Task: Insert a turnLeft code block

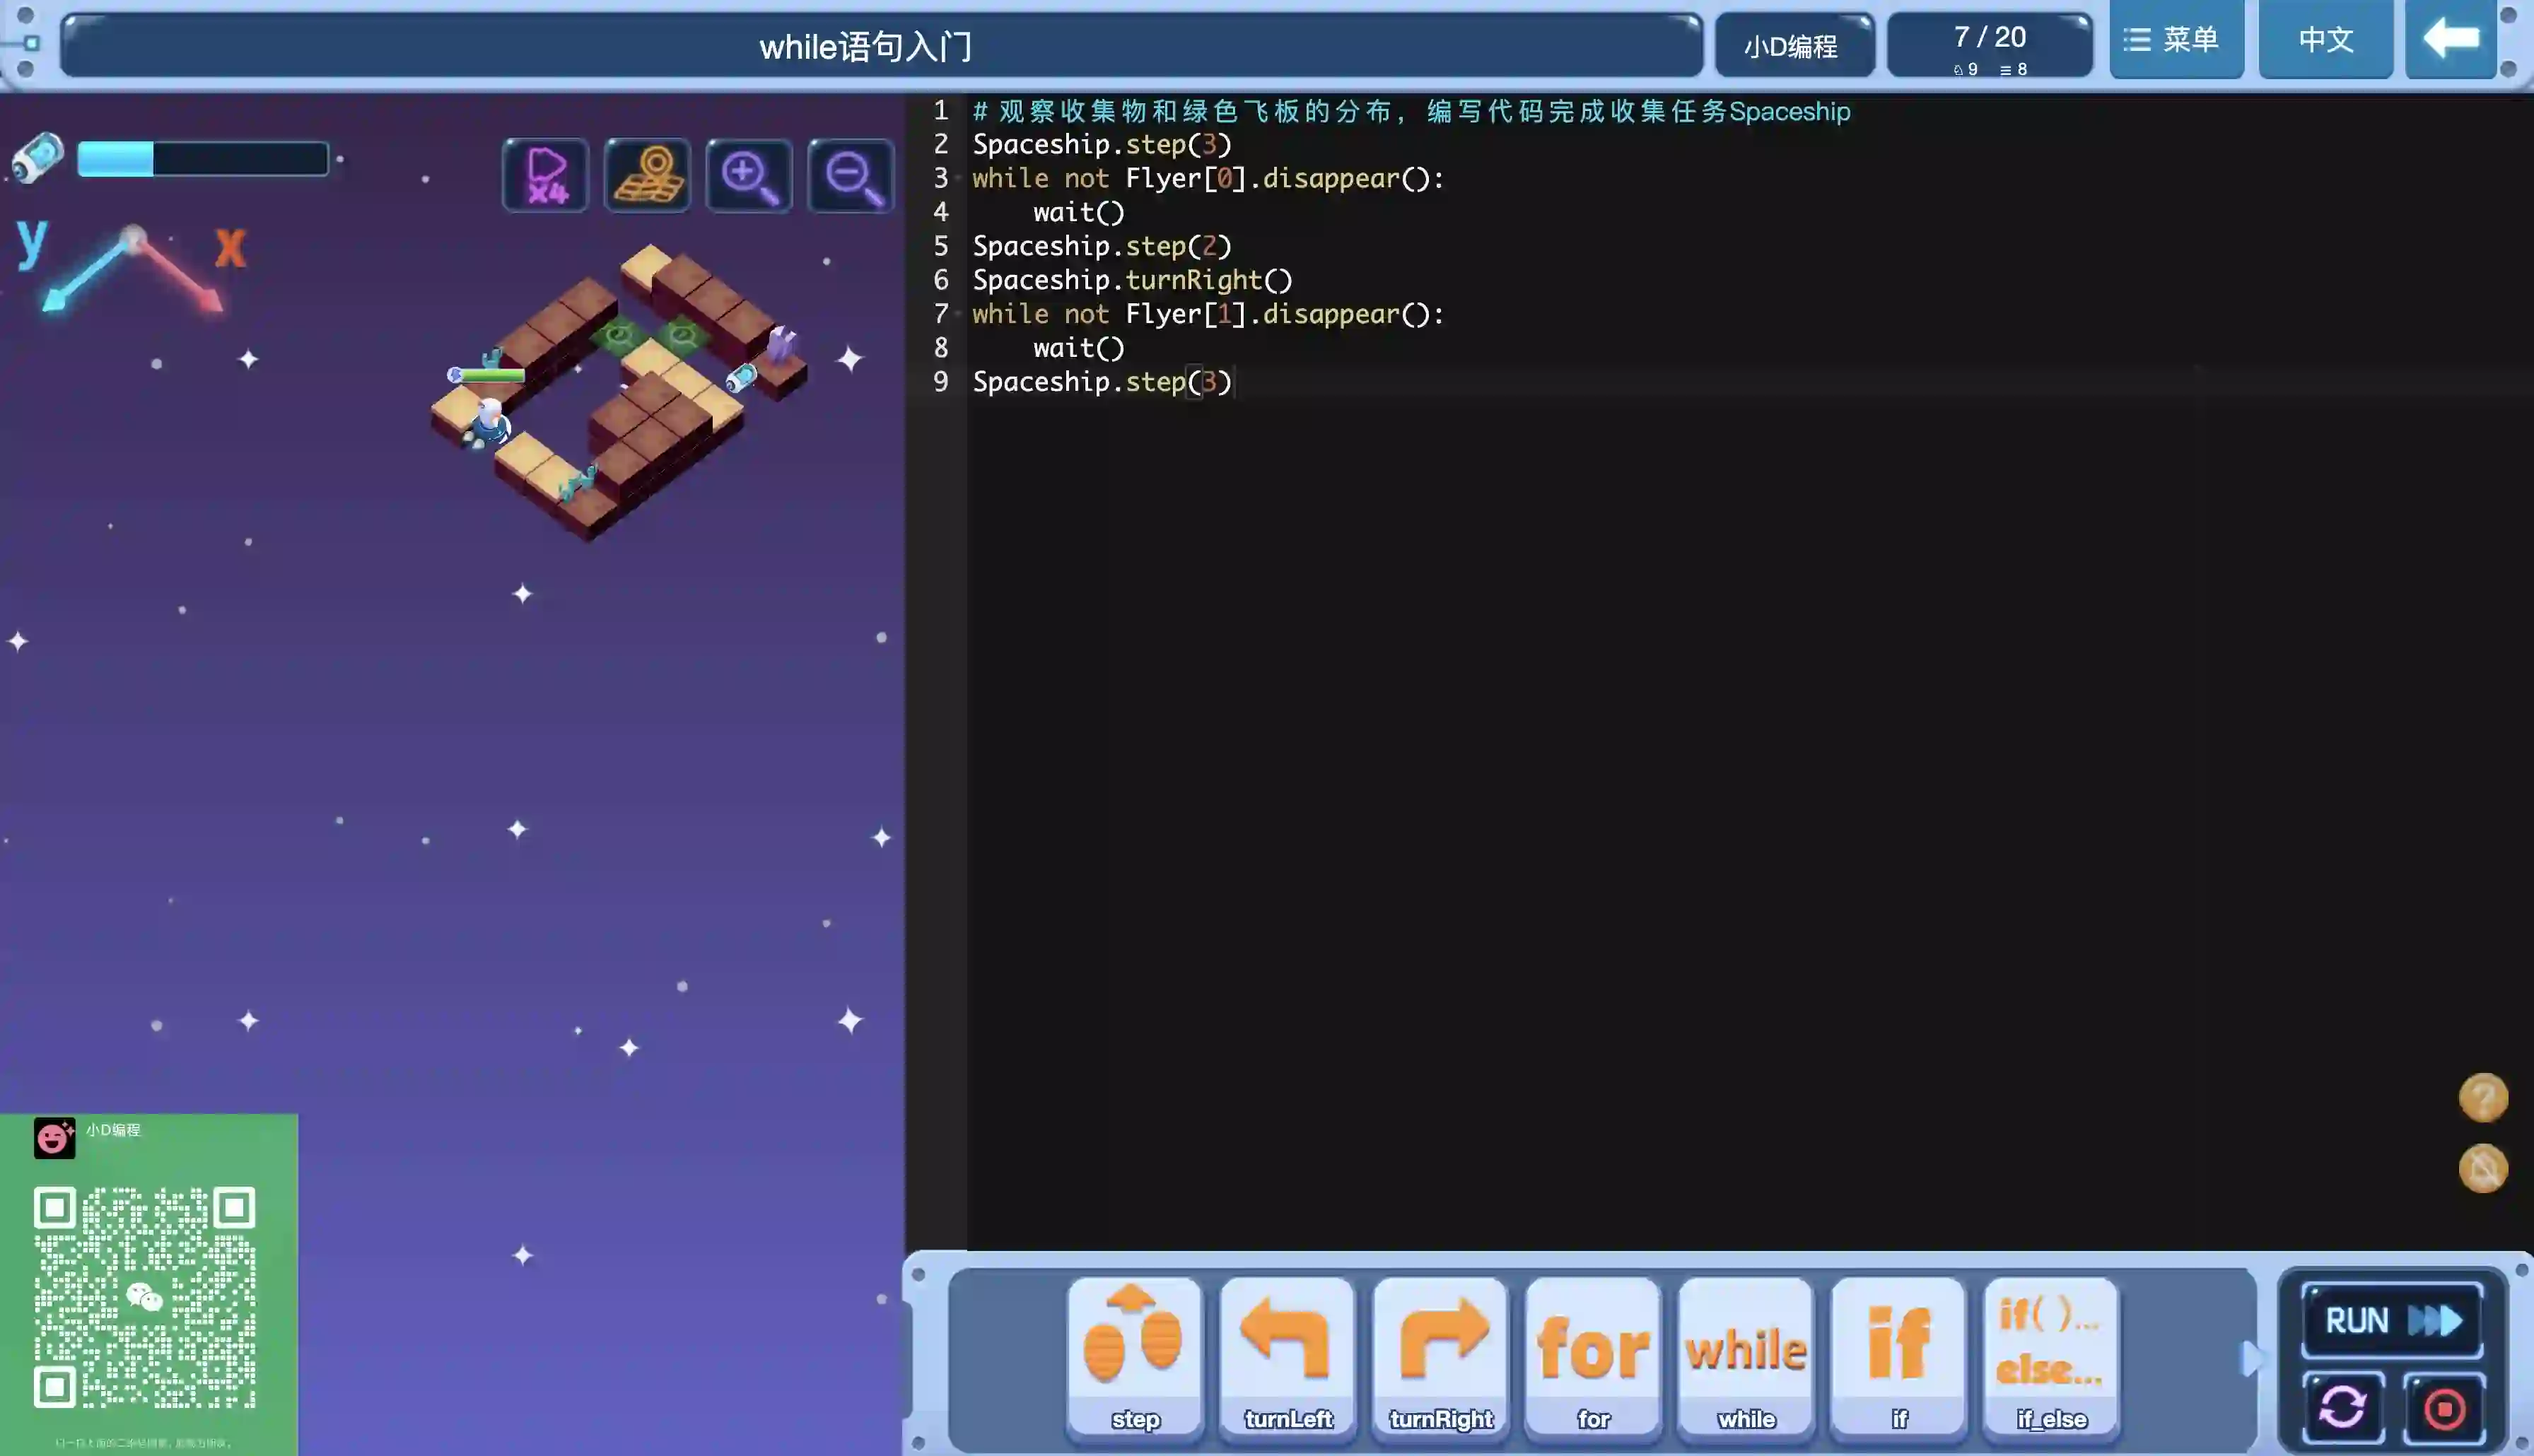Action: pos(1287,1355)
